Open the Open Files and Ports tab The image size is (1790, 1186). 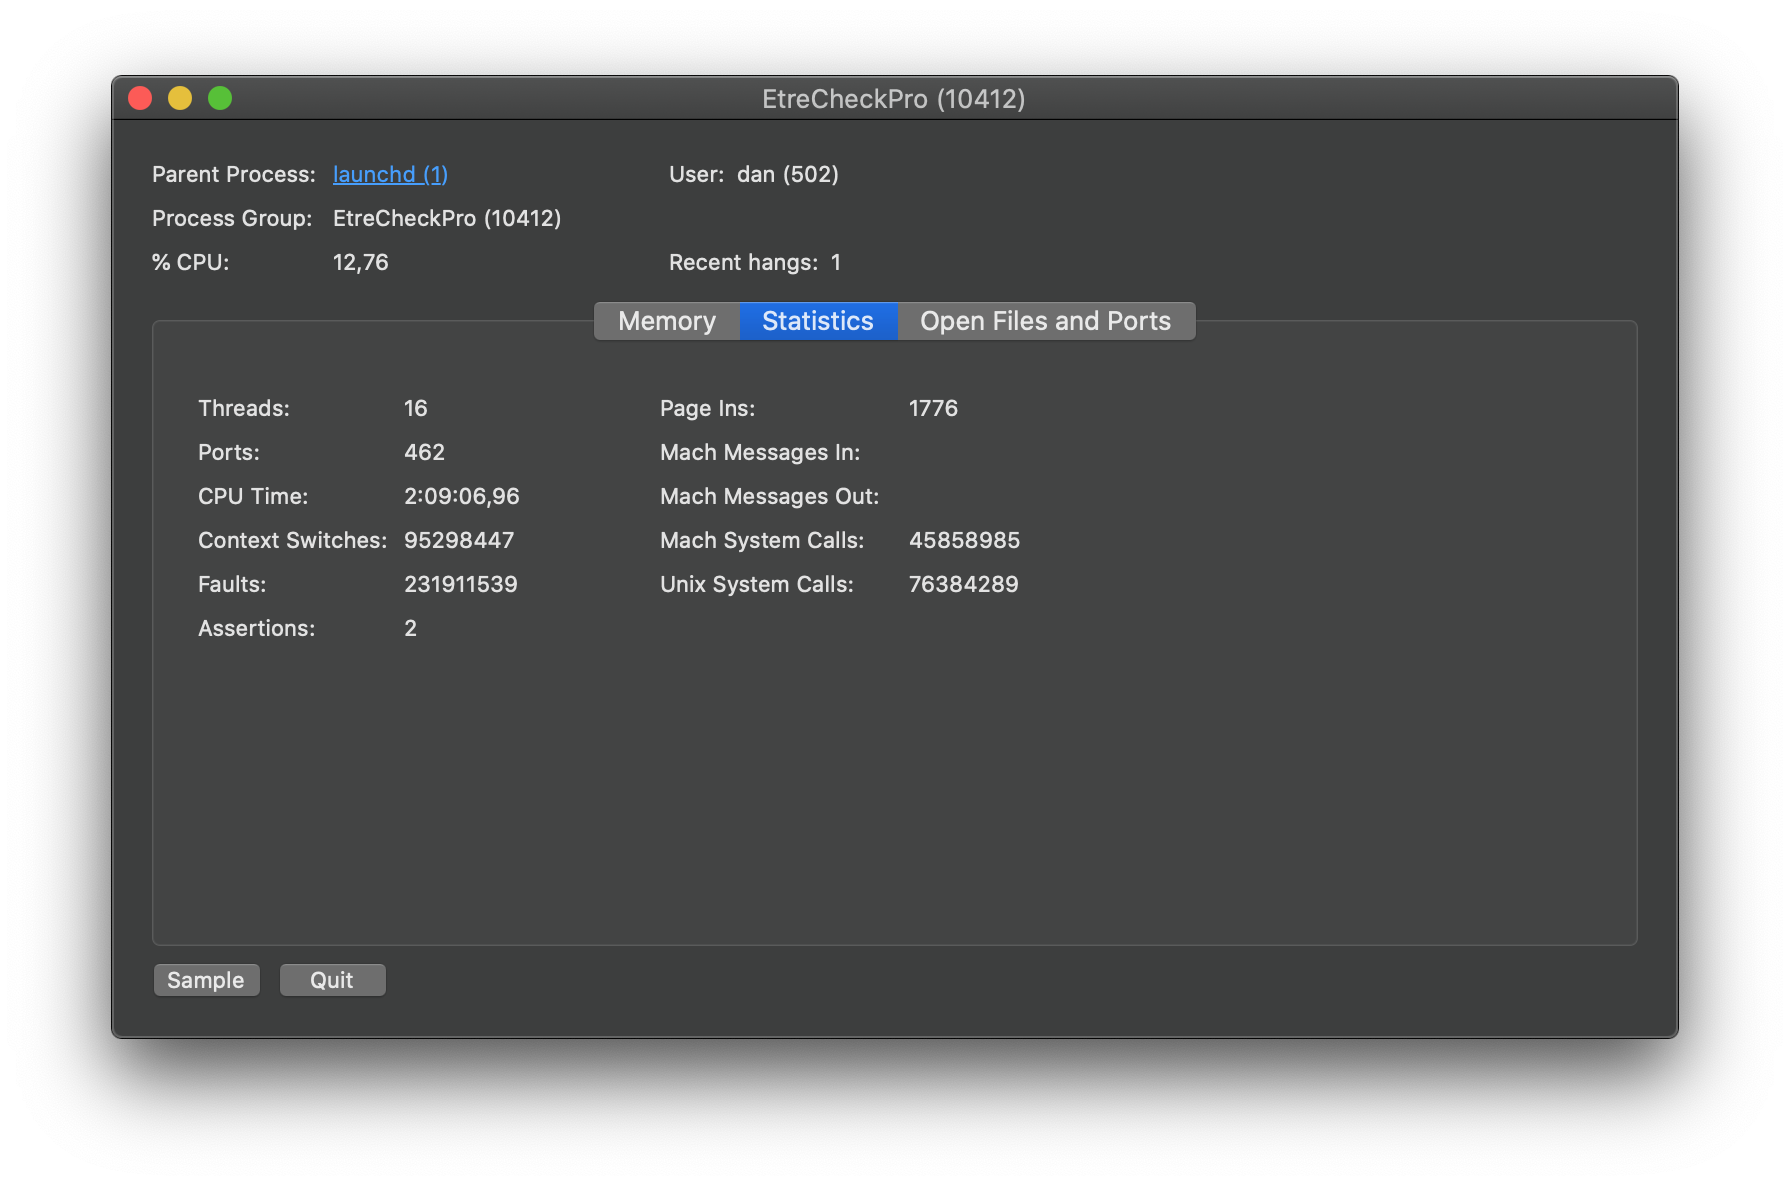click(1046, 321)
